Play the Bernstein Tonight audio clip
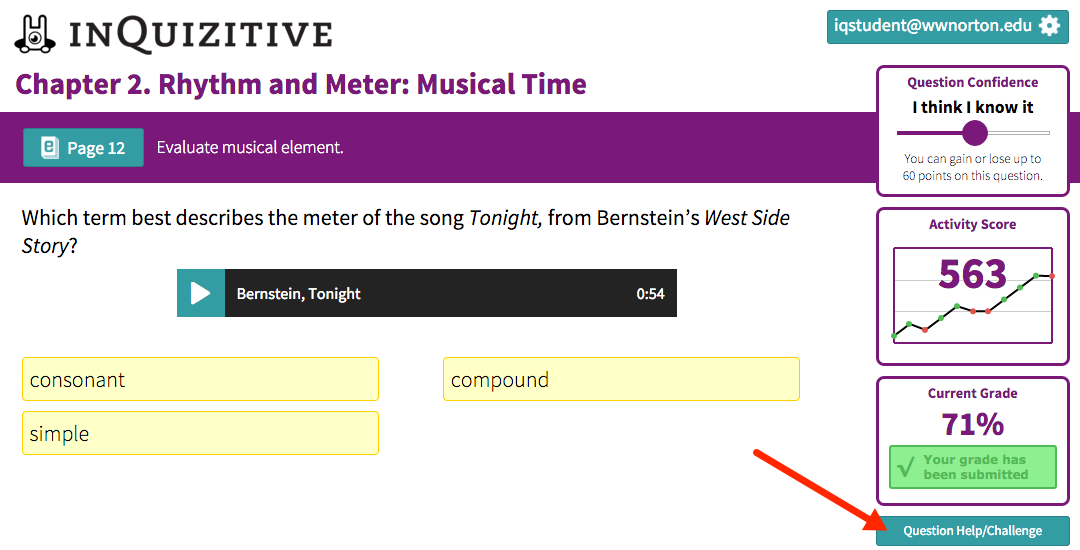The height and width of the screenshot is (550, 1080). (x=201, y=293)
